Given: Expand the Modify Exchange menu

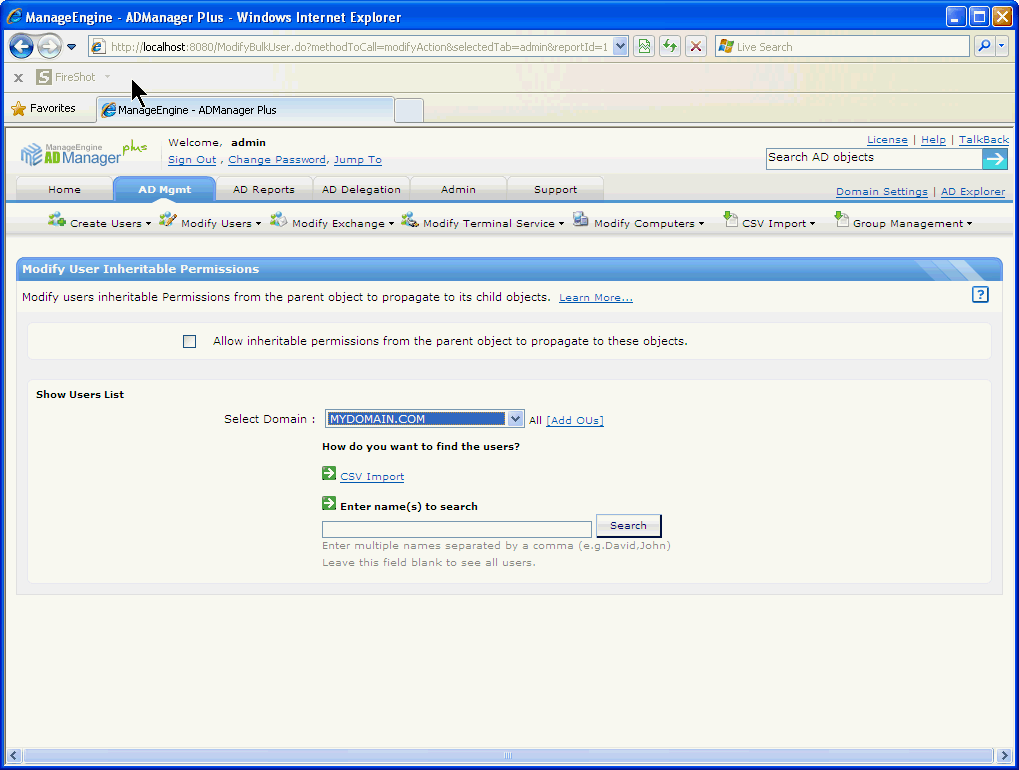Looking at the screenshot, I should [x=391, y=224].
